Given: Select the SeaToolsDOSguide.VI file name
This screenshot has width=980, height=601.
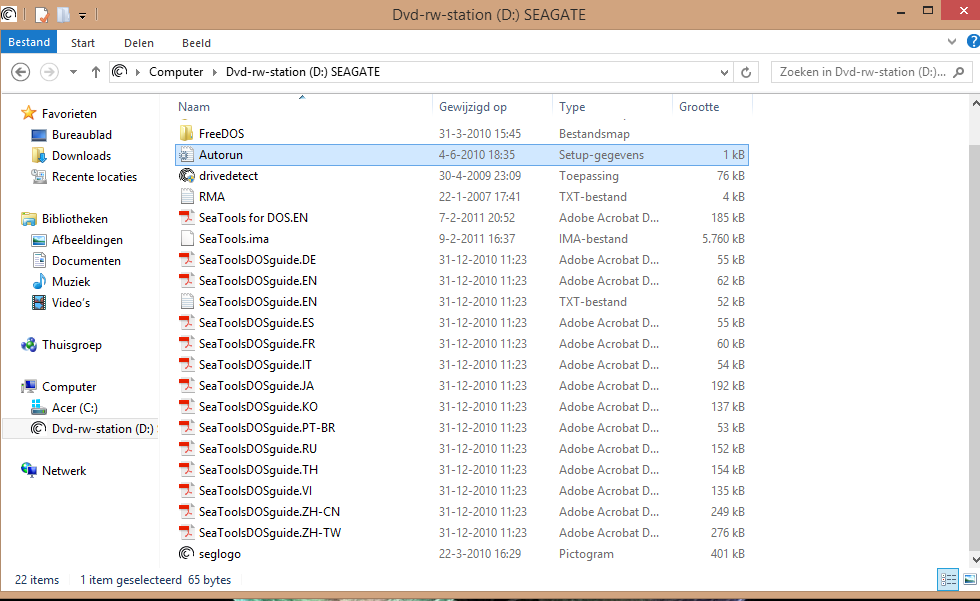Looking at the screenshot, I should pyautogui.click(x=255, y=491).
